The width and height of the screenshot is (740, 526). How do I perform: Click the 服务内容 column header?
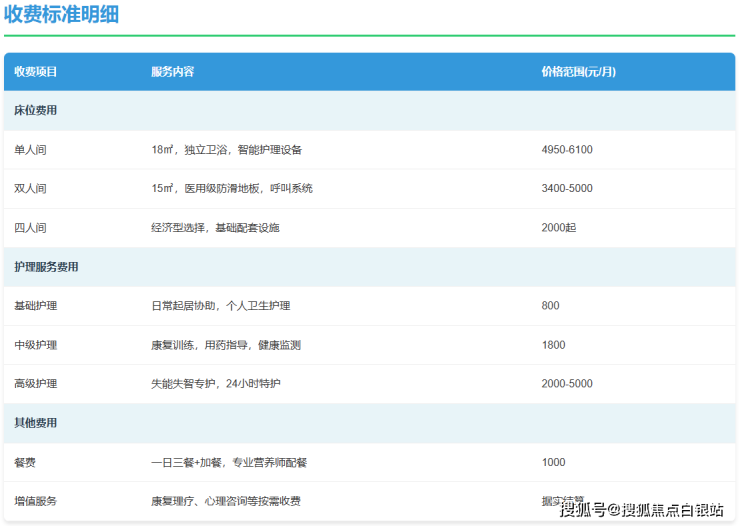tap(172, 72)
